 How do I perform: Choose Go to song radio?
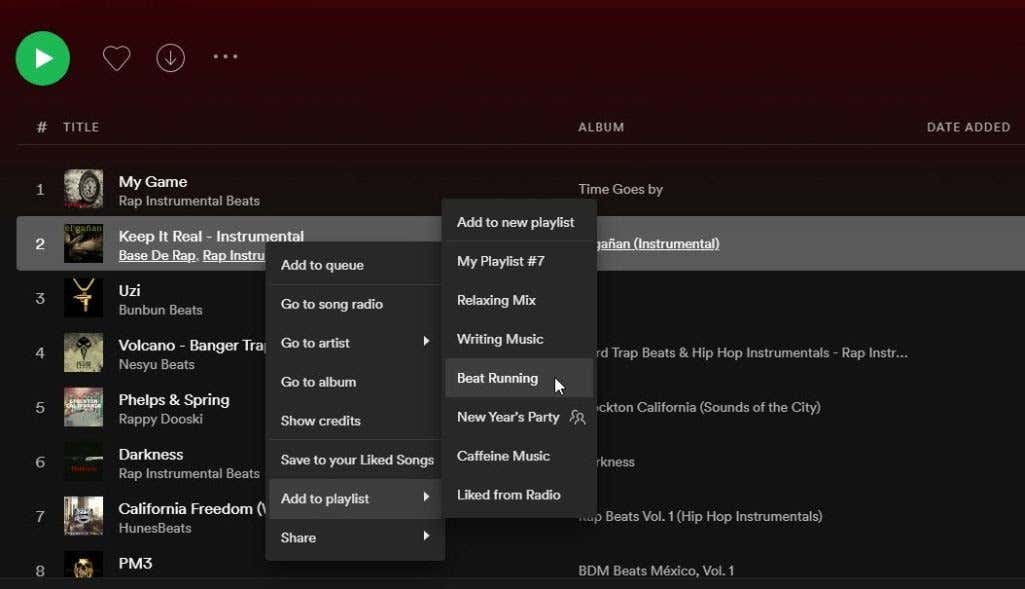[331, 304]
